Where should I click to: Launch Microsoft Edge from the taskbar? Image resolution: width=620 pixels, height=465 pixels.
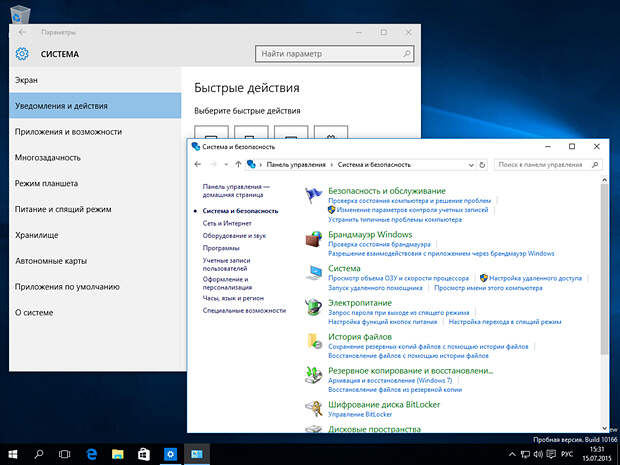click(x=91, y=454)
